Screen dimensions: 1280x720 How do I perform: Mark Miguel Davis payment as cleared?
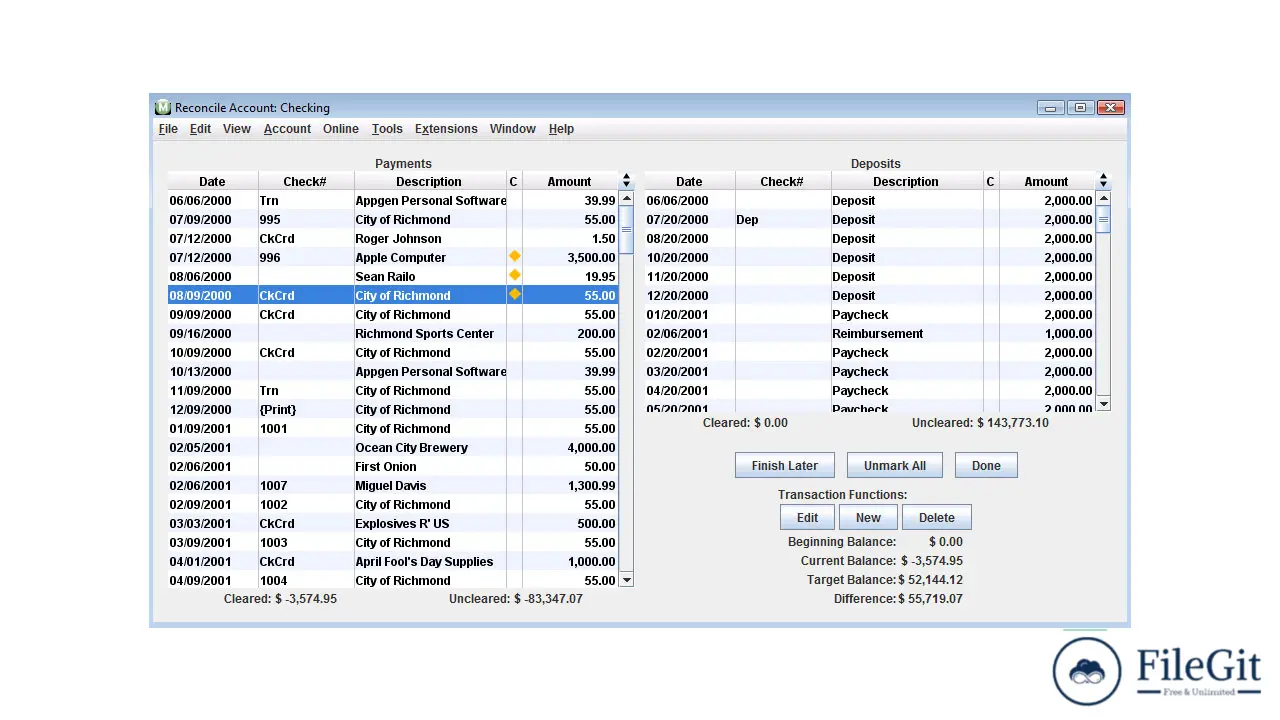[x=514, y=485]
